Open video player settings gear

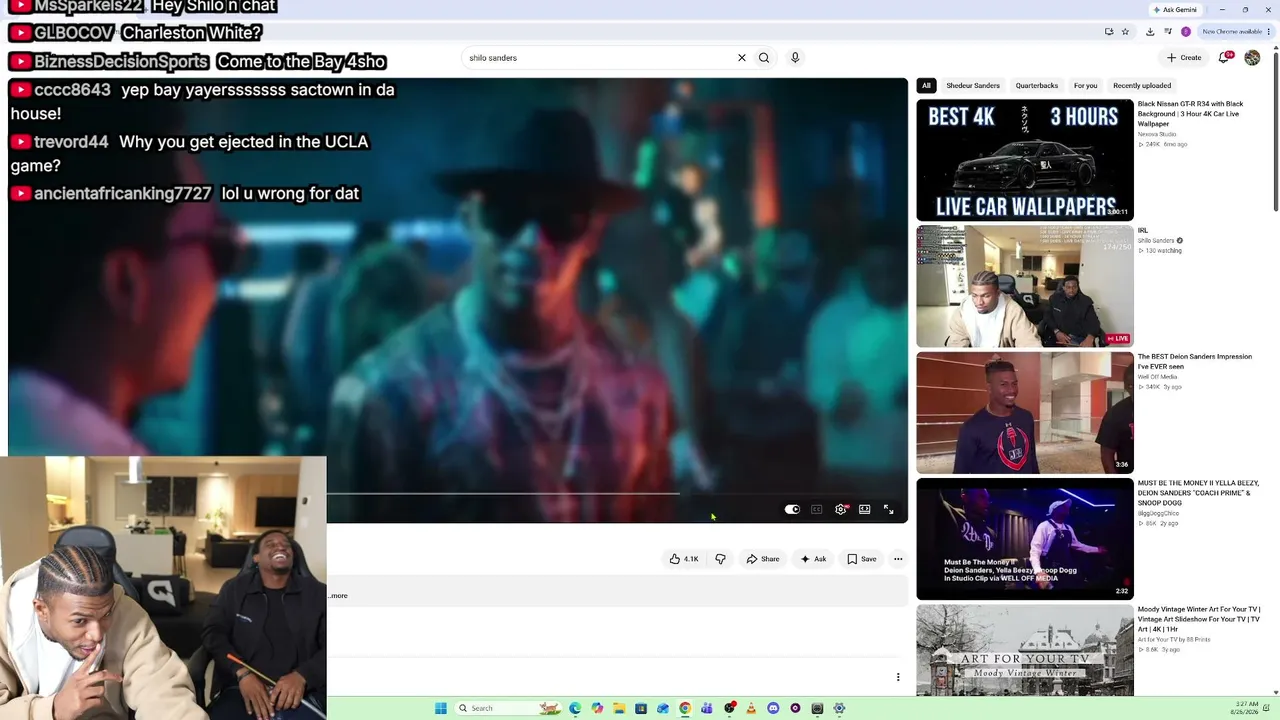tap(840, 510)
